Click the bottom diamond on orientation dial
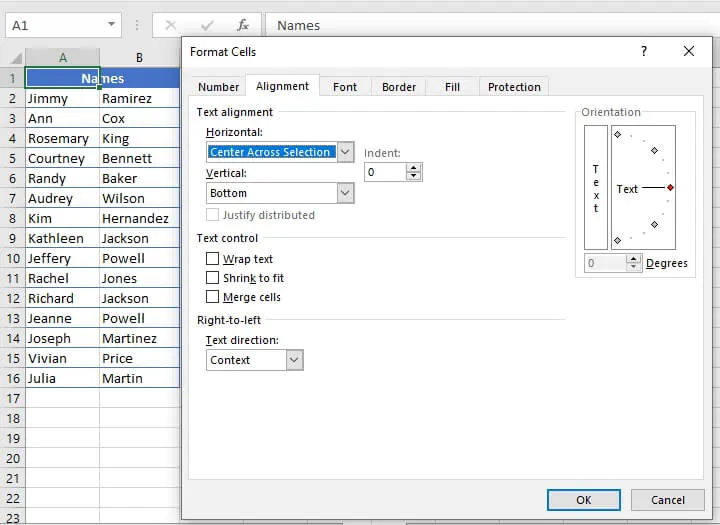The image size is (720, 525). pyautogui.click(x=618, y=240)
